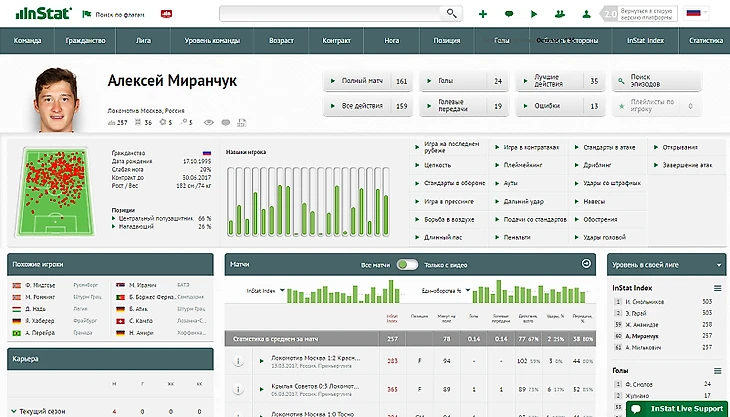The height and width of the screenshot is (417, 730).
Task: Click the eye icon under the player name
Action: tap(209, 122)
